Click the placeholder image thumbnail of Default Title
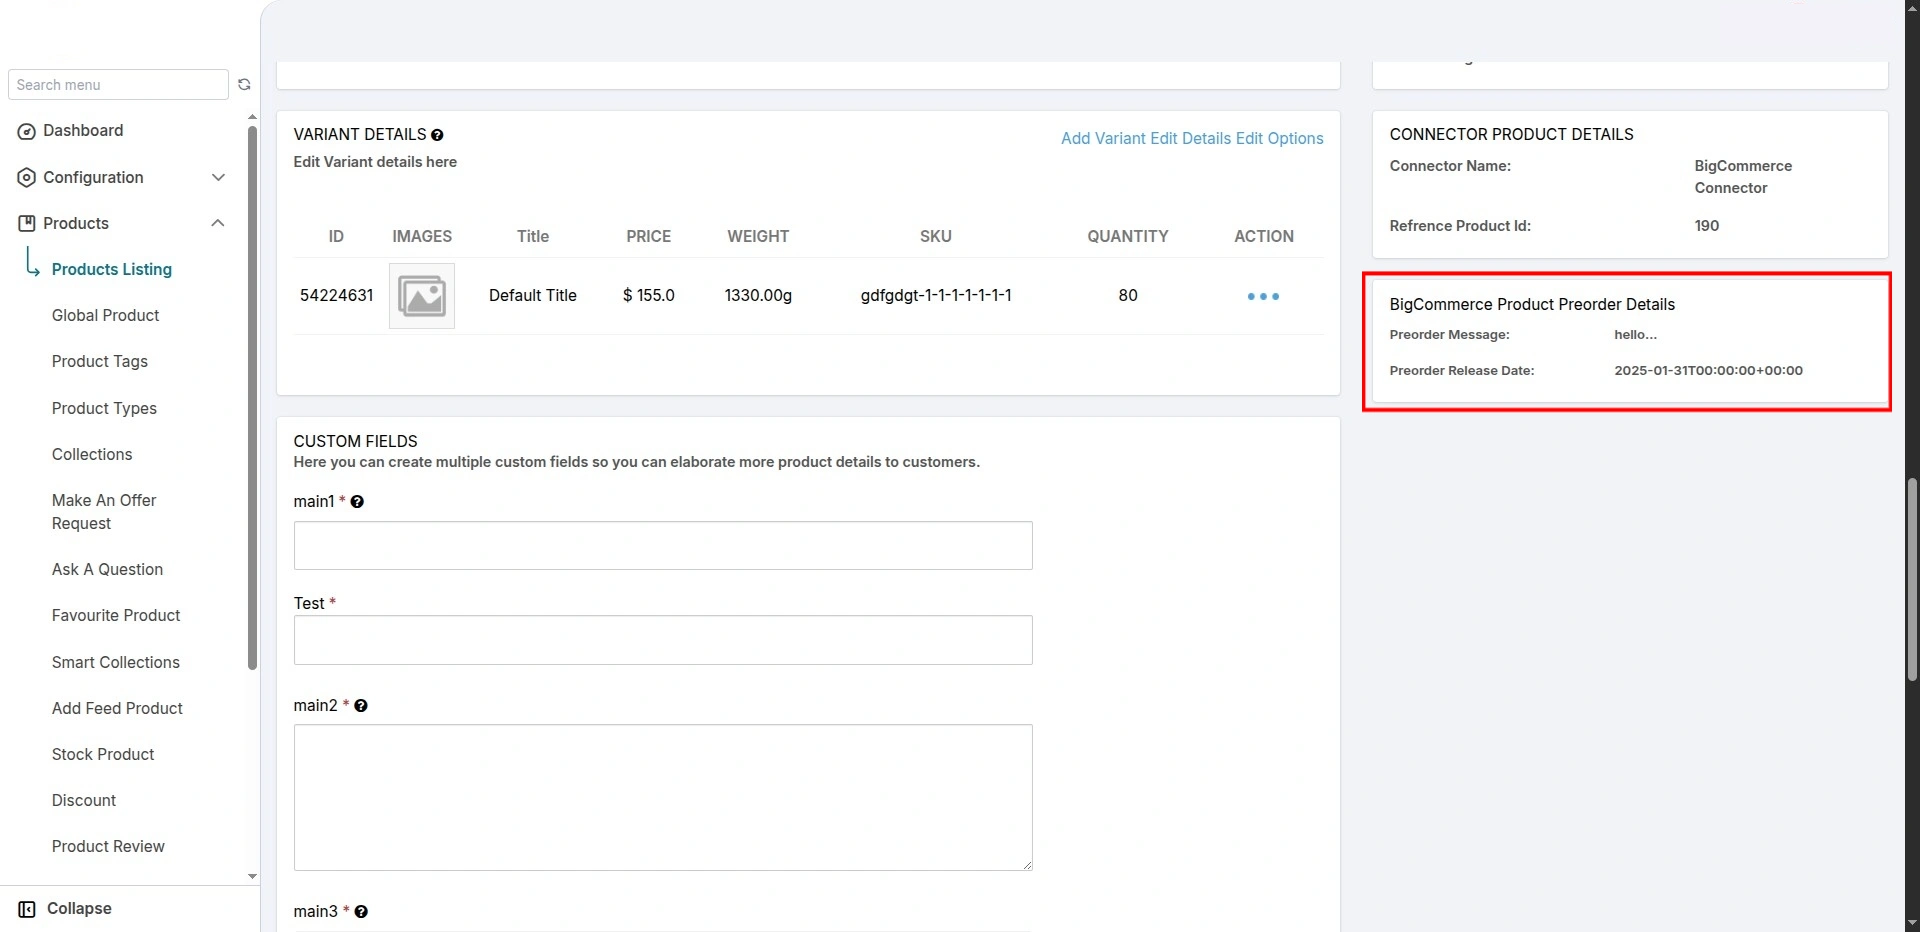The image size is (1920, 932). (422, 296)
